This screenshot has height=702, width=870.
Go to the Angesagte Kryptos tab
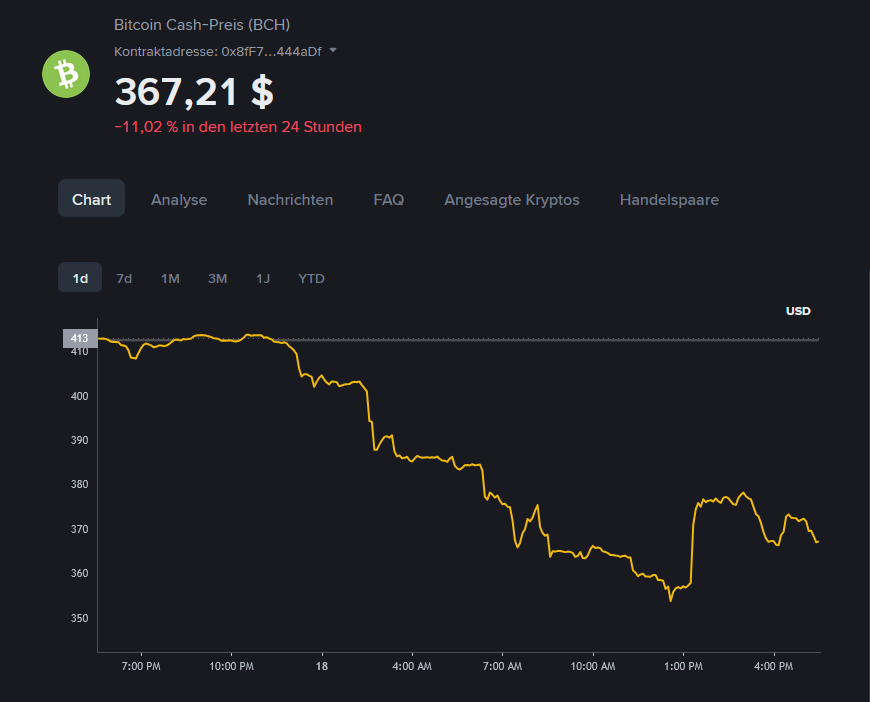512,200
